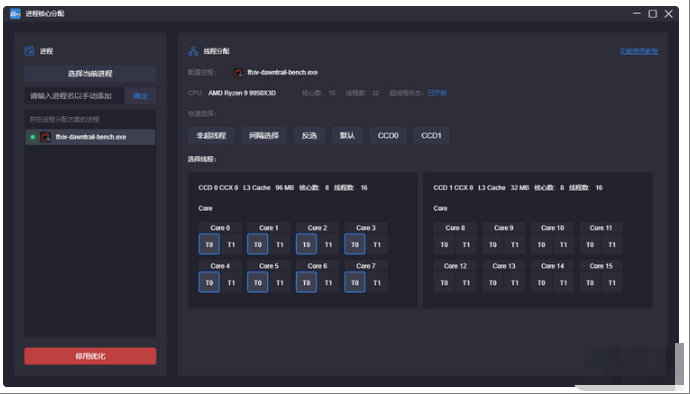Viewport: 690px width, 394px height.
Task: Confirm with the 确定 button
Action: (140, 96)
